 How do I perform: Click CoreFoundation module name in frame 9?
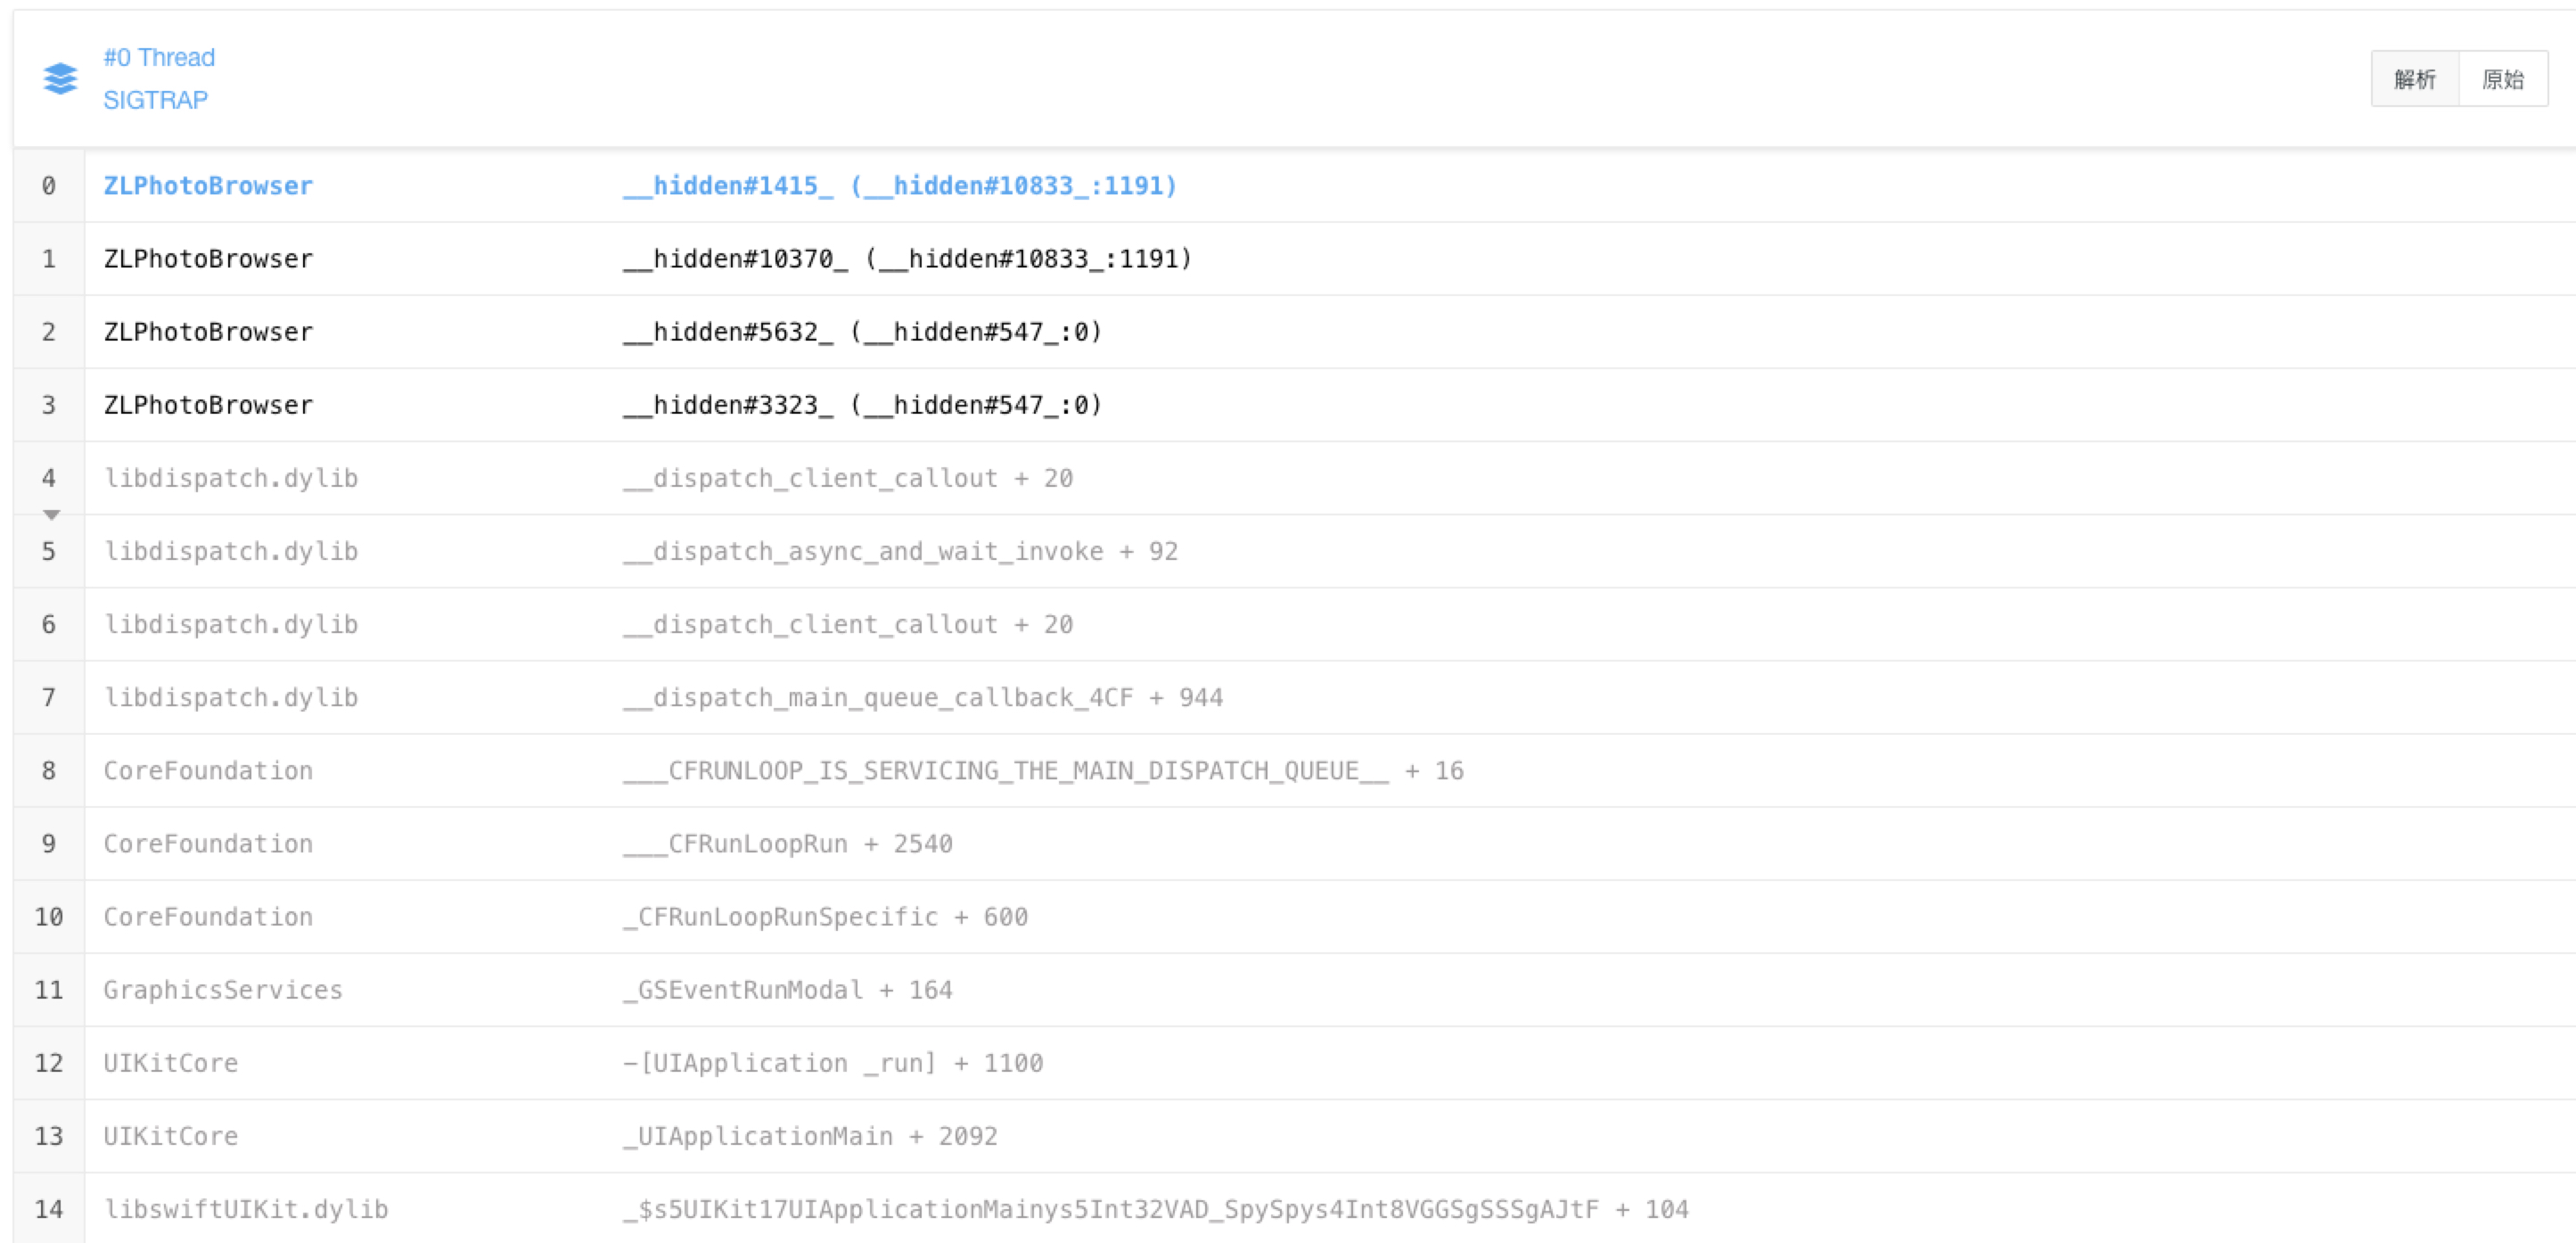pyautogui.click(x=208, y=843)
